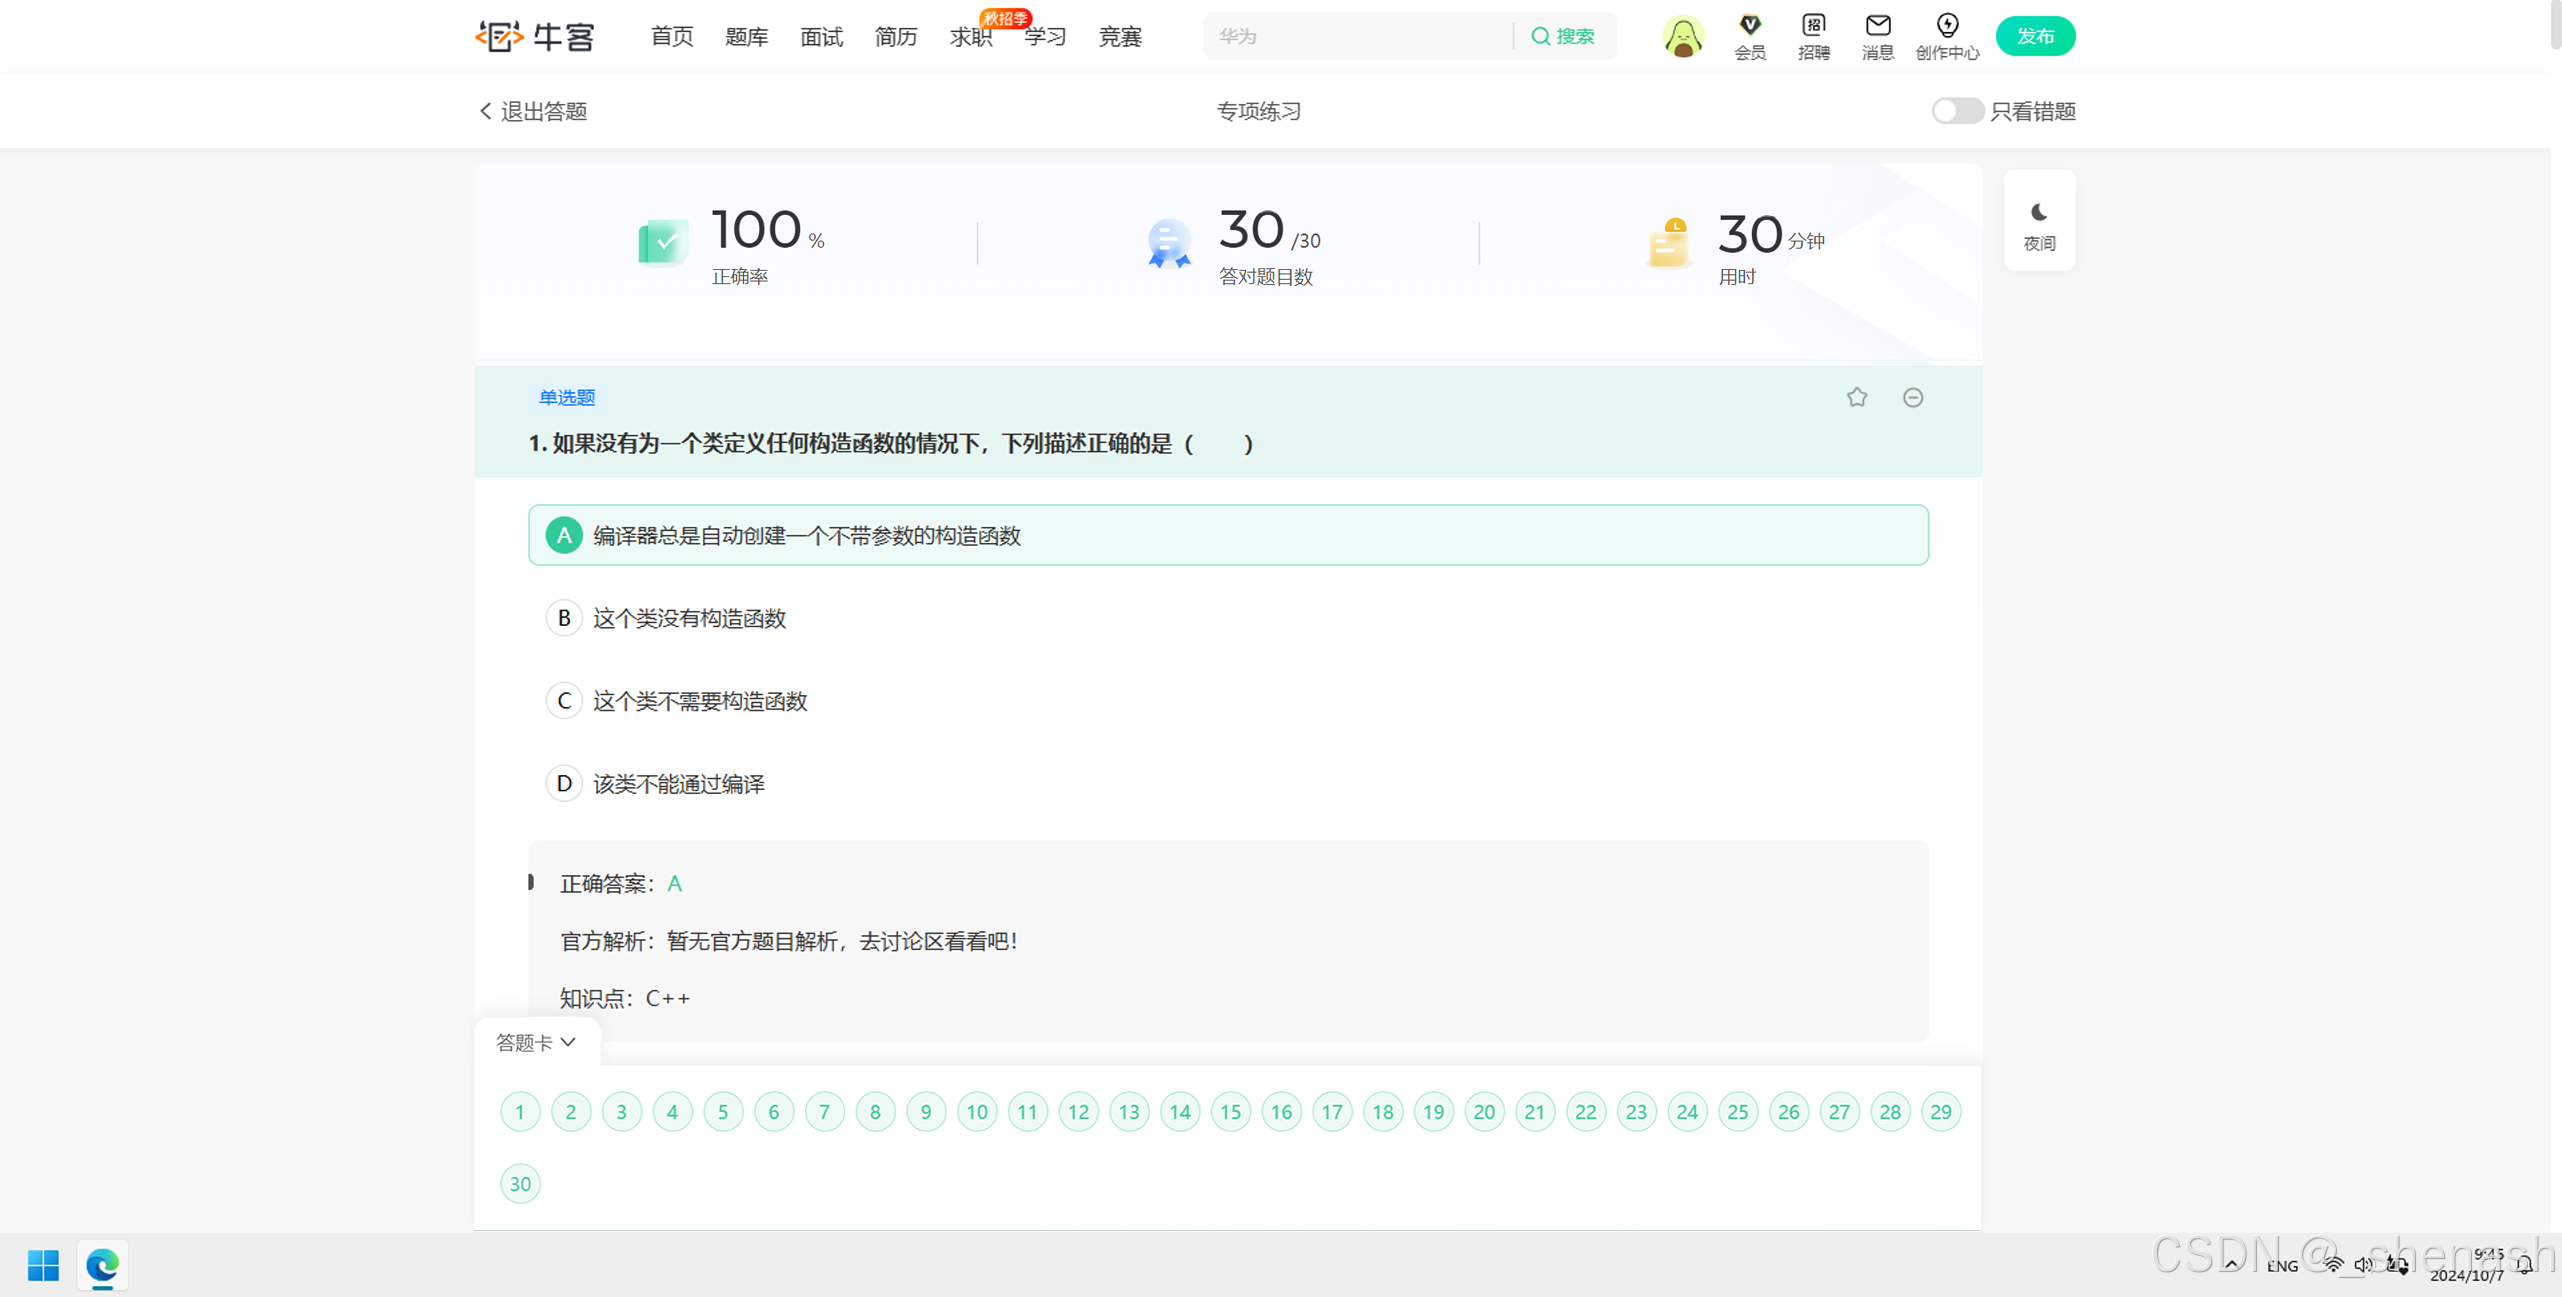The image size is (2562, 1297).
Task: Click the circled minus icon beside star
Action: pyautogui.click(x=1912, y=397)
